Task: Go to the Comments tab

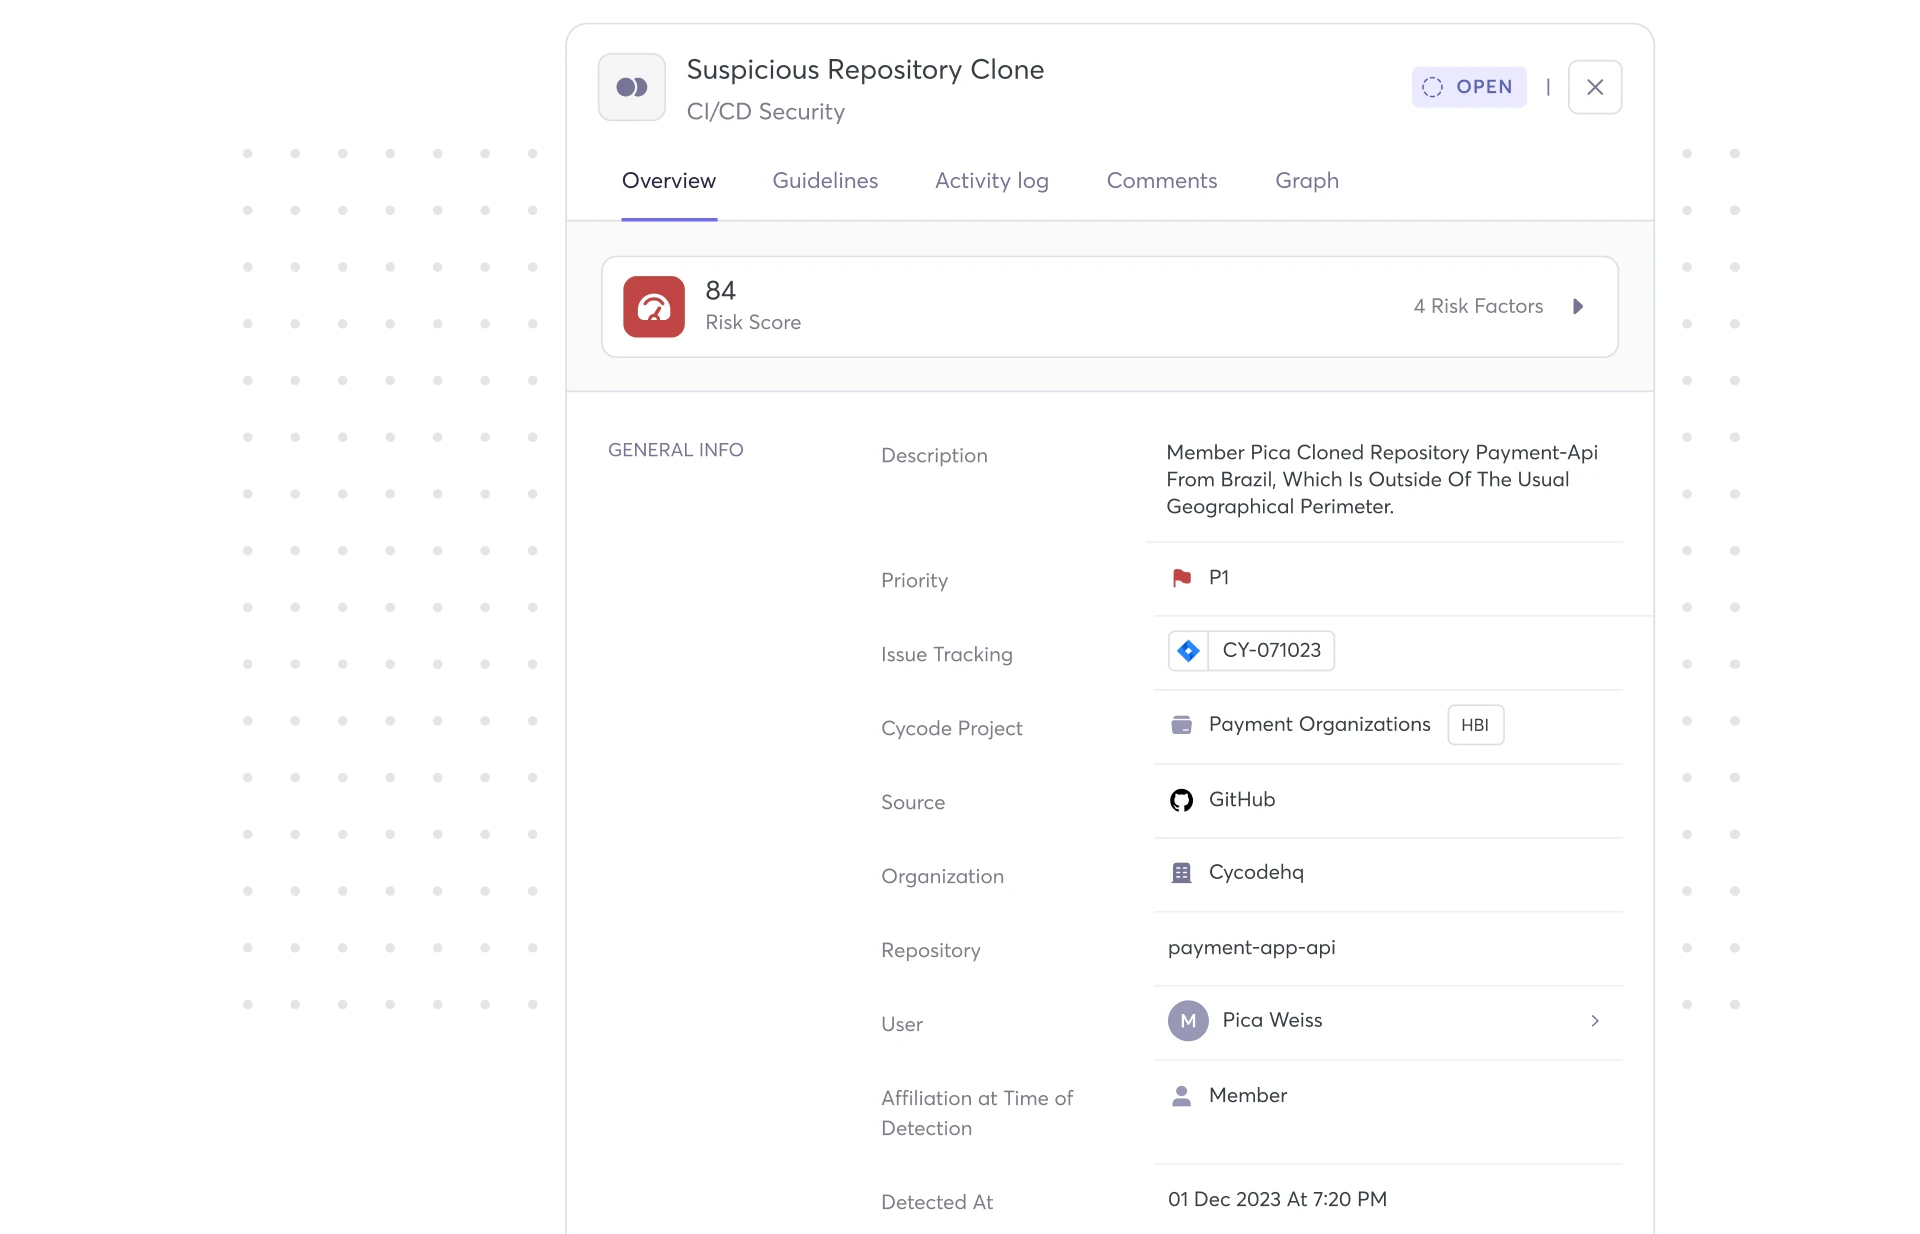Action: 1161,181
